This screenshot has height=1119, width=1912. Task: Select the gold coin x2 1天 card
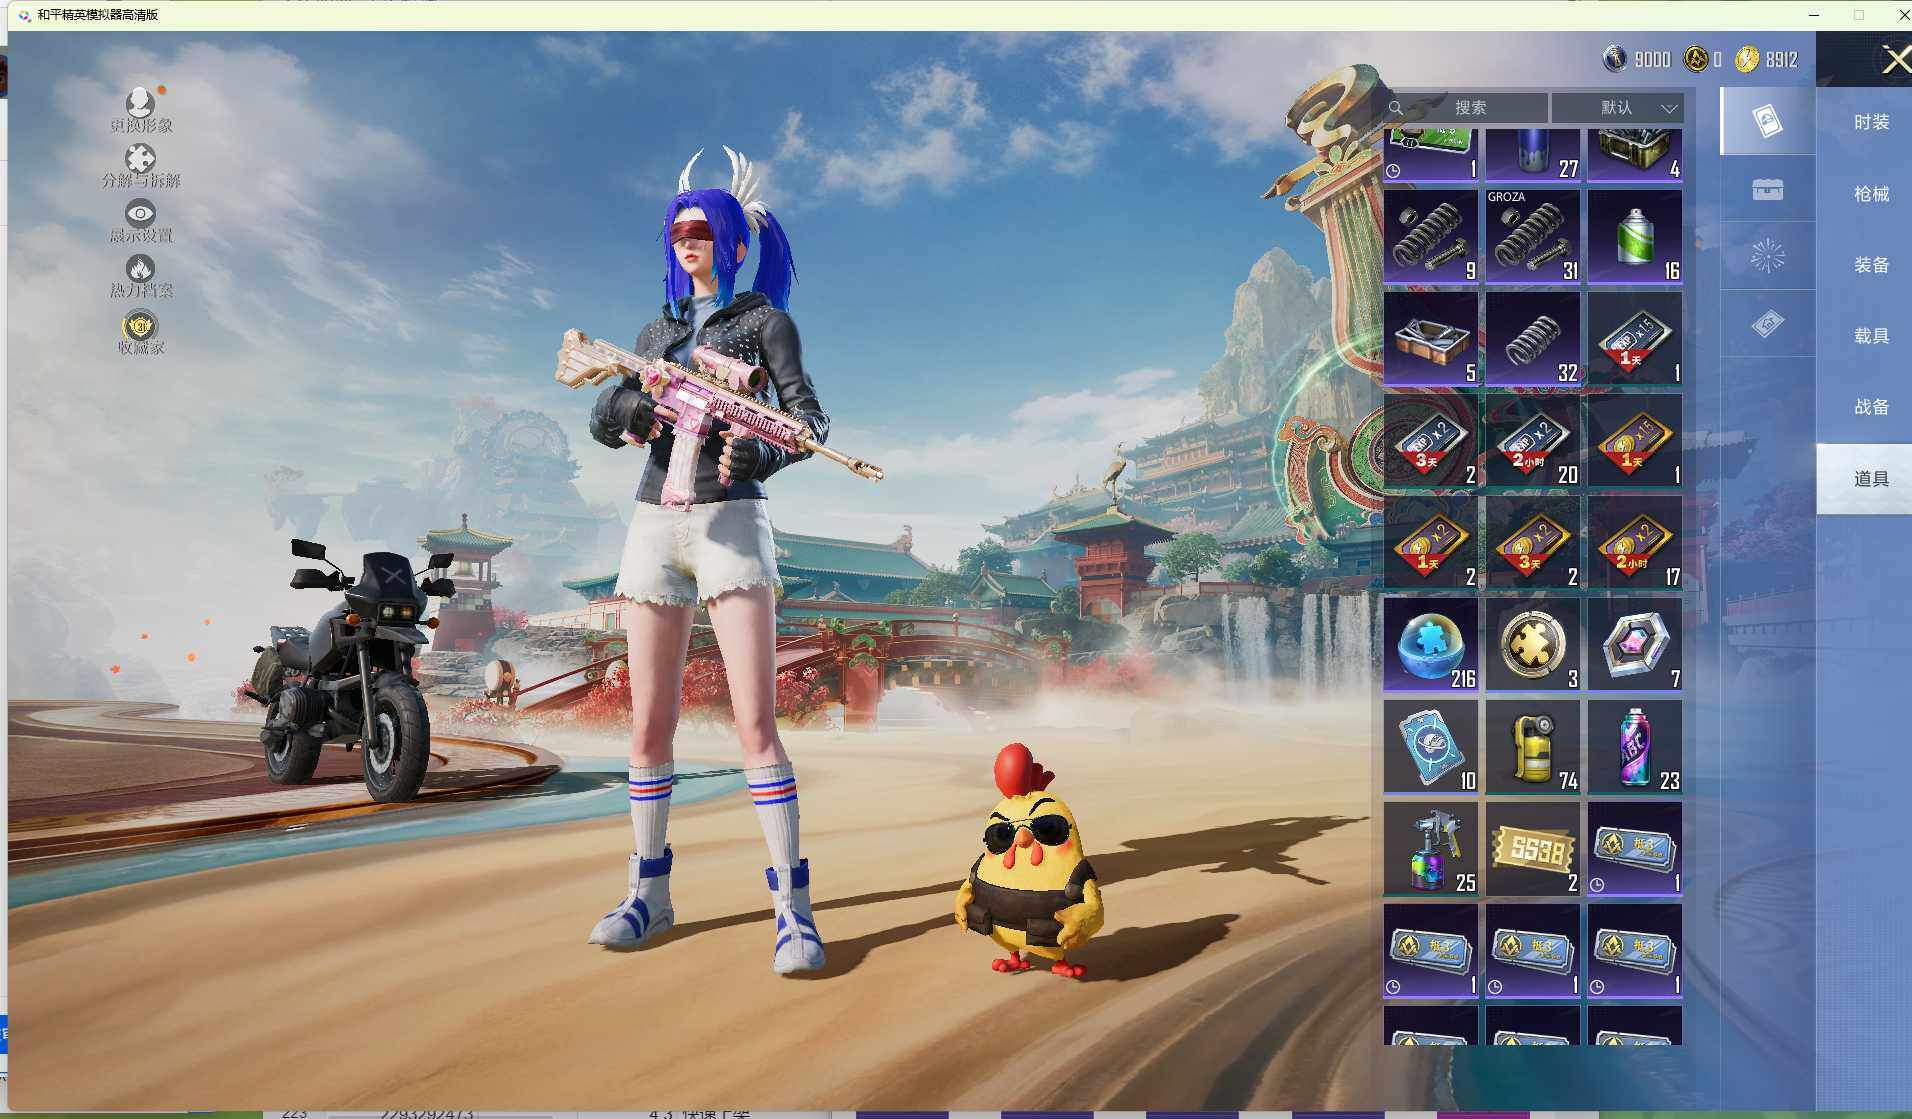[1431, 543]
